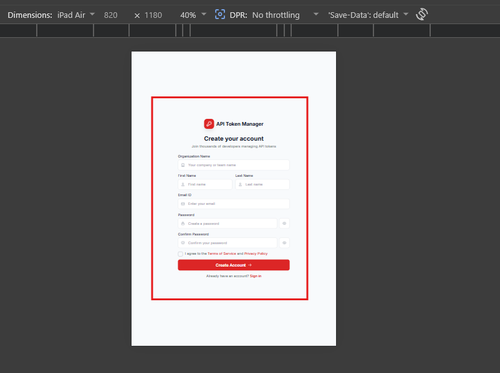This screenshot has width=500, height=373.
Task: Open the Save-Data default dropdown
Action: (368, 15)
